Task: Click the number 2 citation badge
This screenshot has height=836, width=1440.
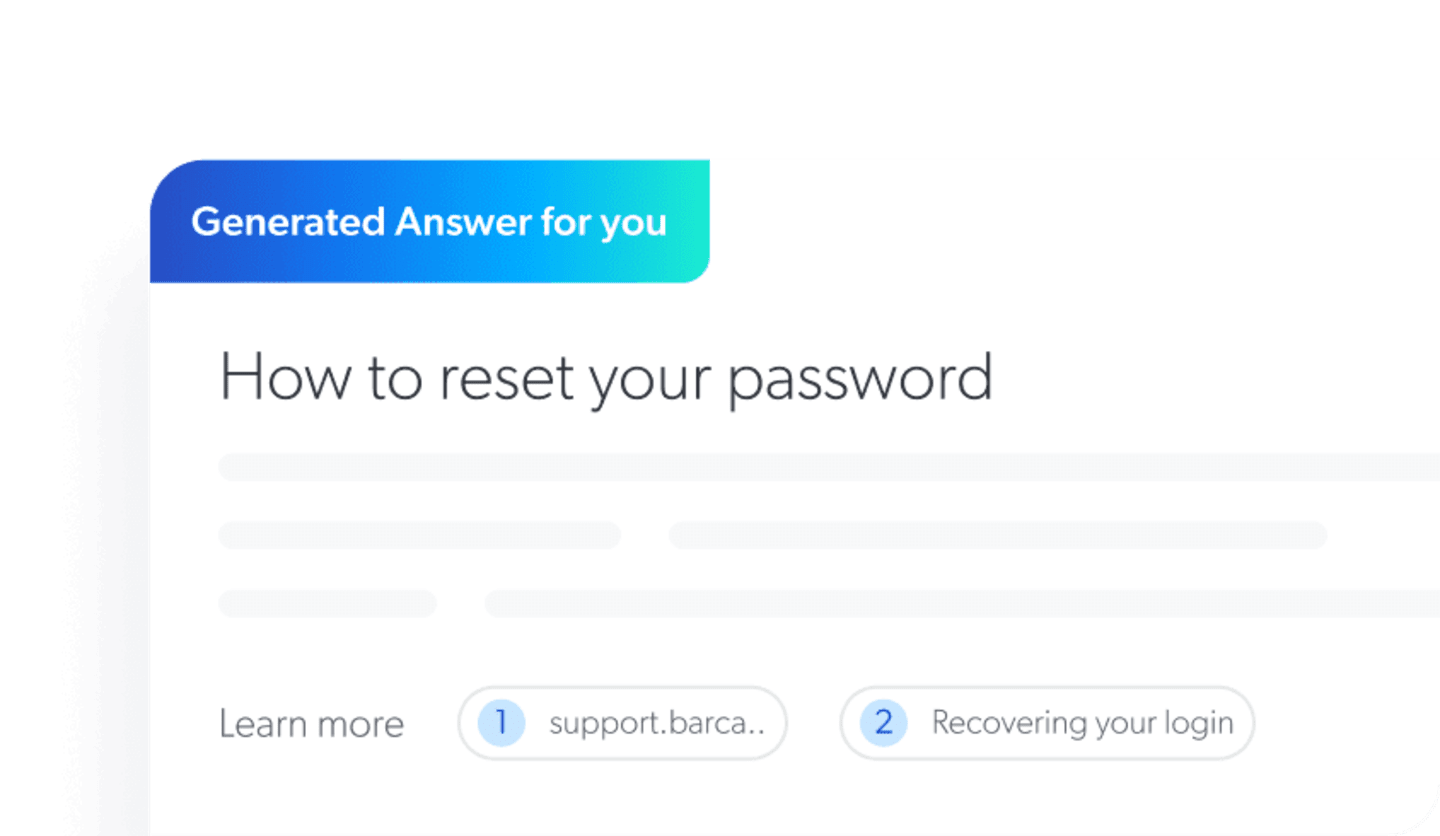Action: coord(883,722)
